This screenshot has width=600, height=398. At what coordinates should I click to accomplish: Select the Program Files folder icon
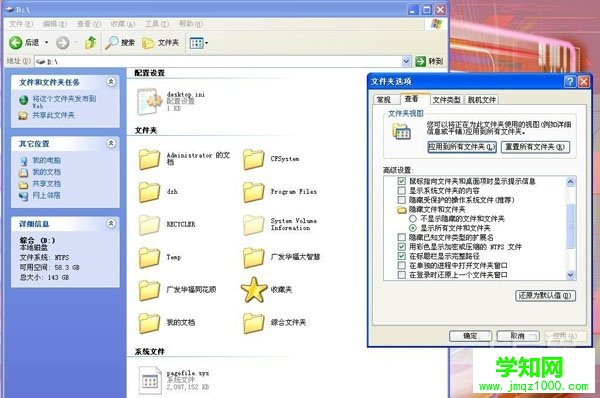pos(254,192)
